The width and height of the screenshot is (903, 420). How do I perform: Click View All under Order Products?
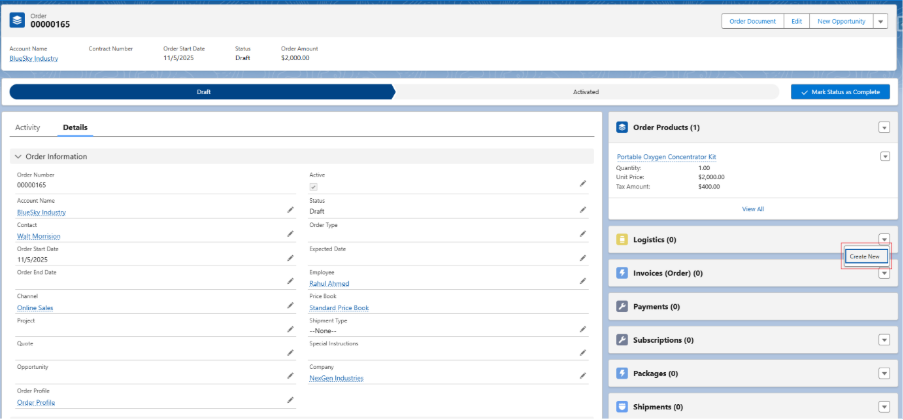(752, 209)
